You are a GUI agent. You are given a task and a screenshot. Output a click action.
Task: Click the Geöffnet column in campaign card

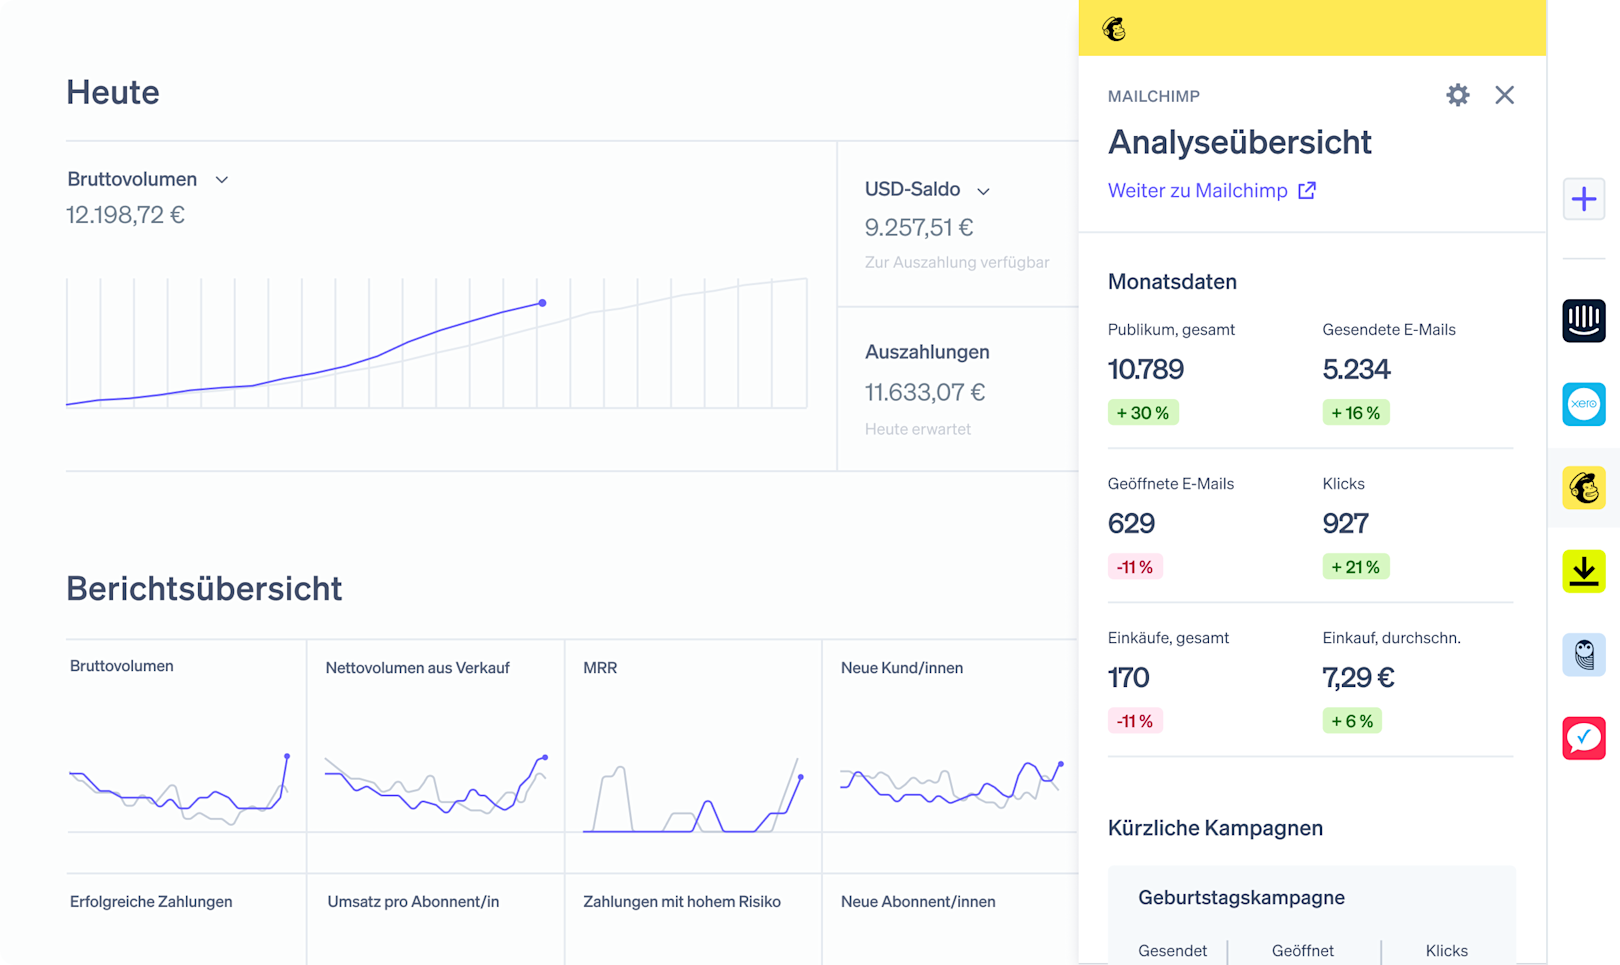click(1303, 951)
